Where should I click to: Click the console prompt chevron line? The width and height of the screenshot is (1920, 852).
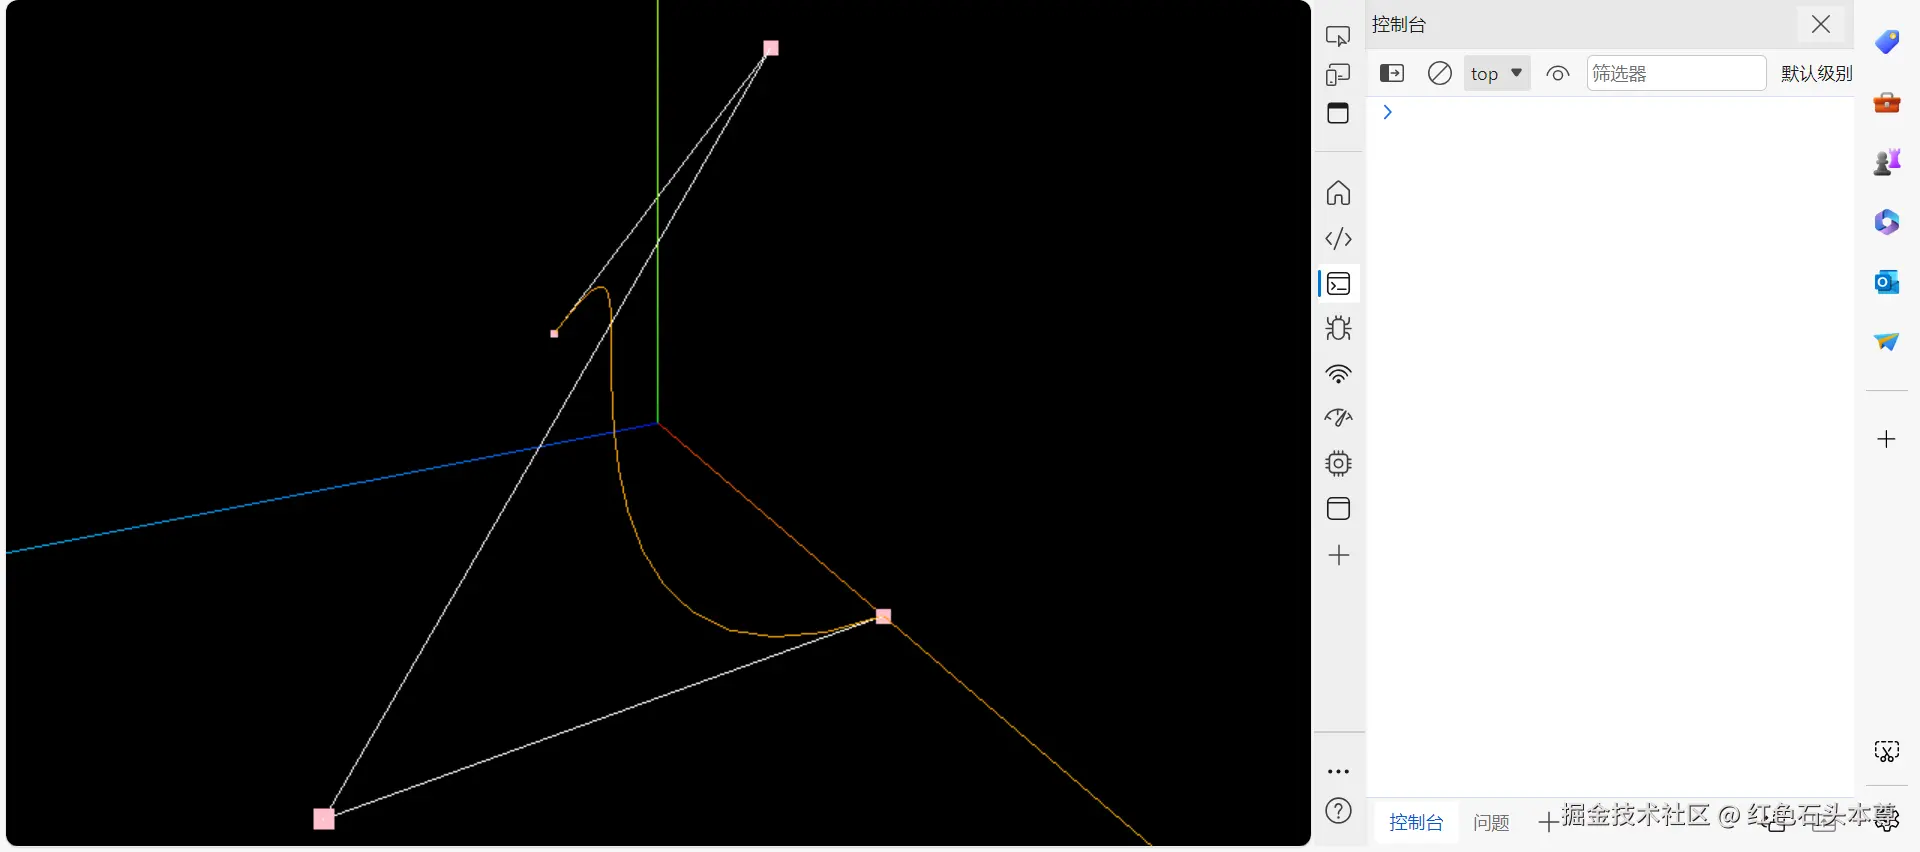(1387, 112)
